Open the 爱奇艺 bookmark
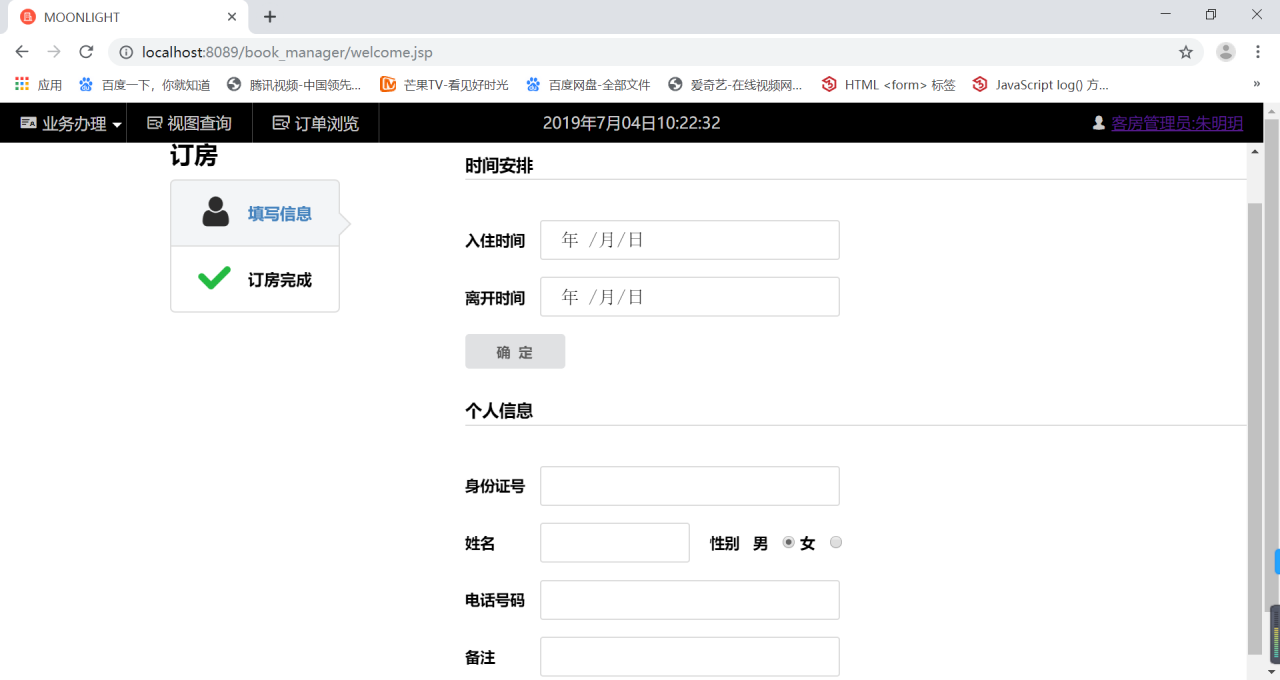This screenshot has height=680, width=1280. click(x=736, y=85)
